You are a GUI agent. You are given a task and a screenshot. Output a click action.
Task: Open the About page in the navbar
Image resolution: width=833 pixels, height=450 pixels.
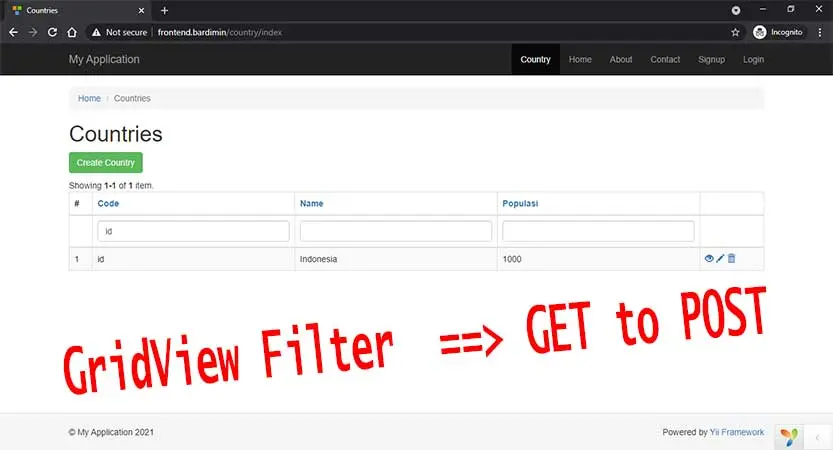point(621,59)
